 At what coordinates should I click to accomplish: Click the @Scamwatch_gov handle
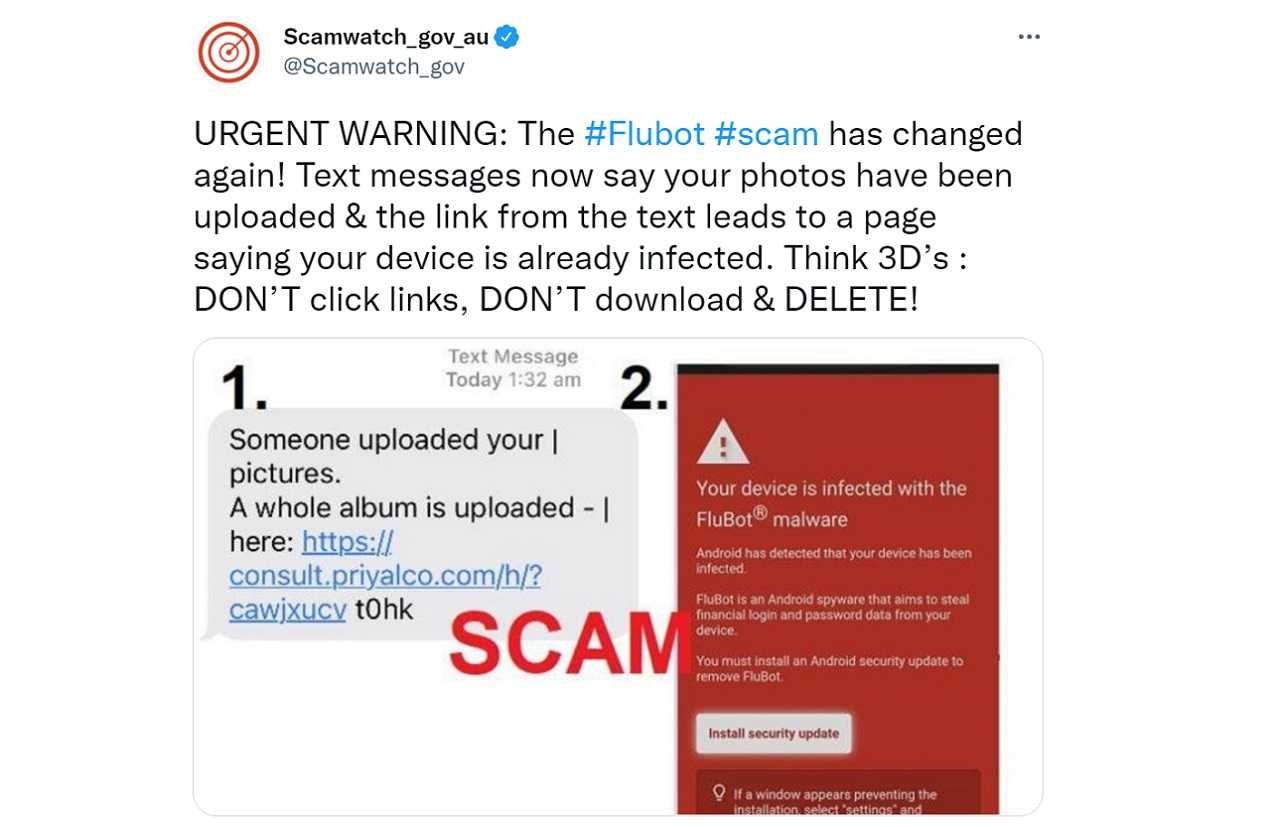[x=374, y=67]
